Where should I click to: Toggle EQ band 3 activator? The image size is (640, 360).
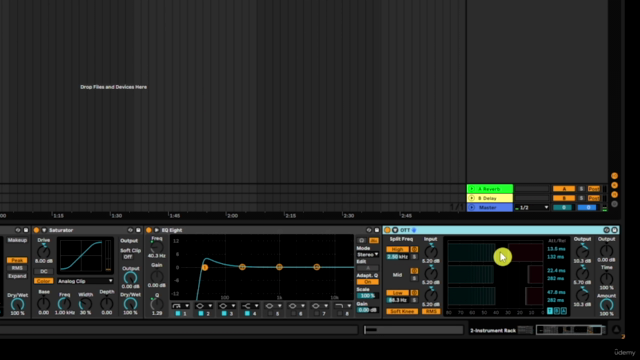pos(224,313)
